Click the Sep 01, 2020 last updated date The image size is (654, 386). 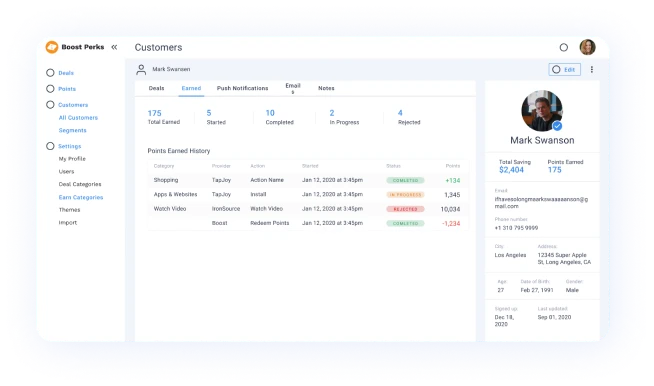tap(554, 317)
